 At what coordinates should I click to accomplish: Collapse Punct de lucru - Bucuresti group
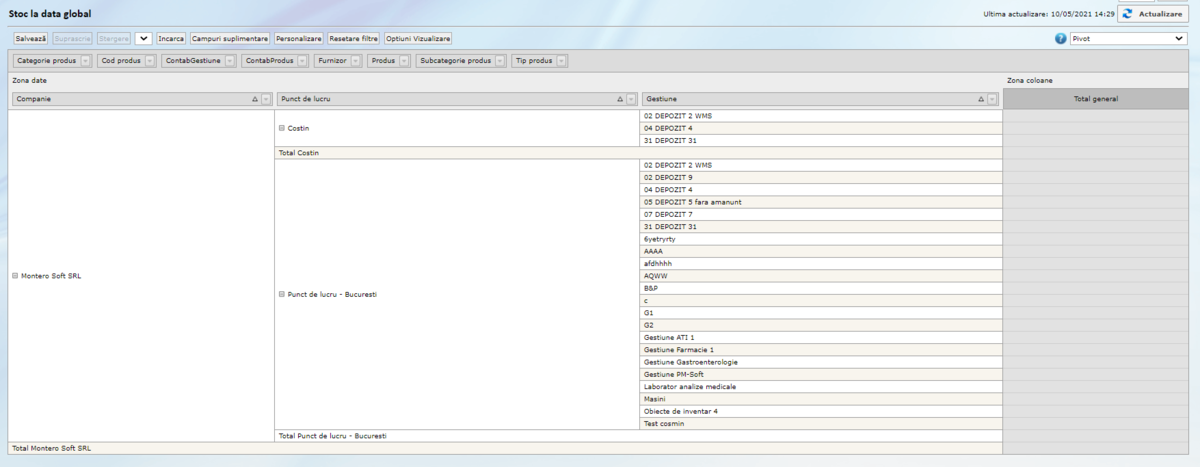(x=282, y=295)
